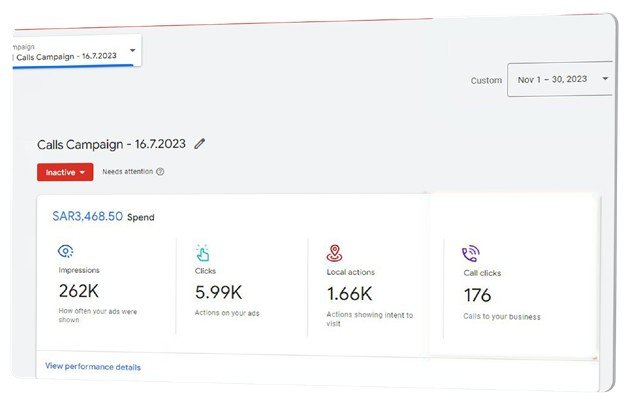Click the SAR3,468.50 spend amount
Screen dimensions: 631x404
point(87,216)
